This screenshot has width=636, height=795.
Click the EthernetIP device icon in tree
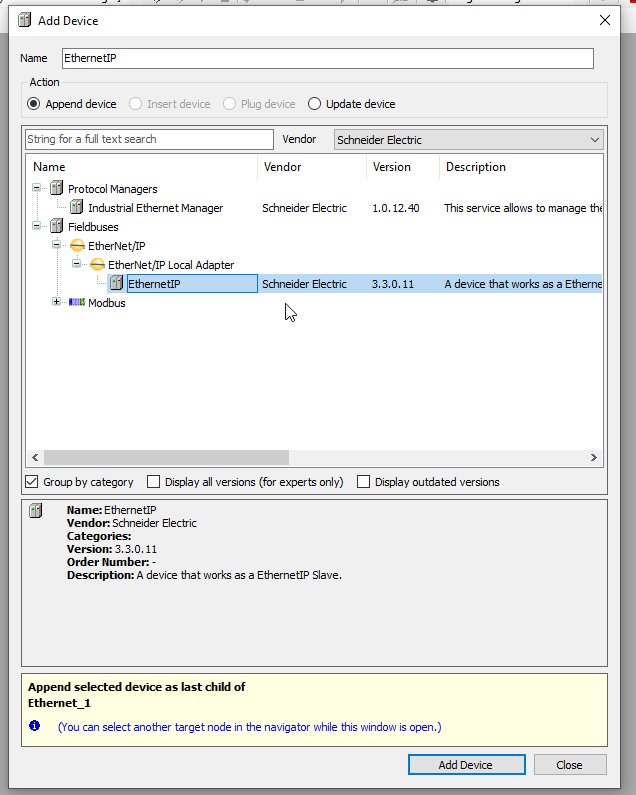(117, 283)
